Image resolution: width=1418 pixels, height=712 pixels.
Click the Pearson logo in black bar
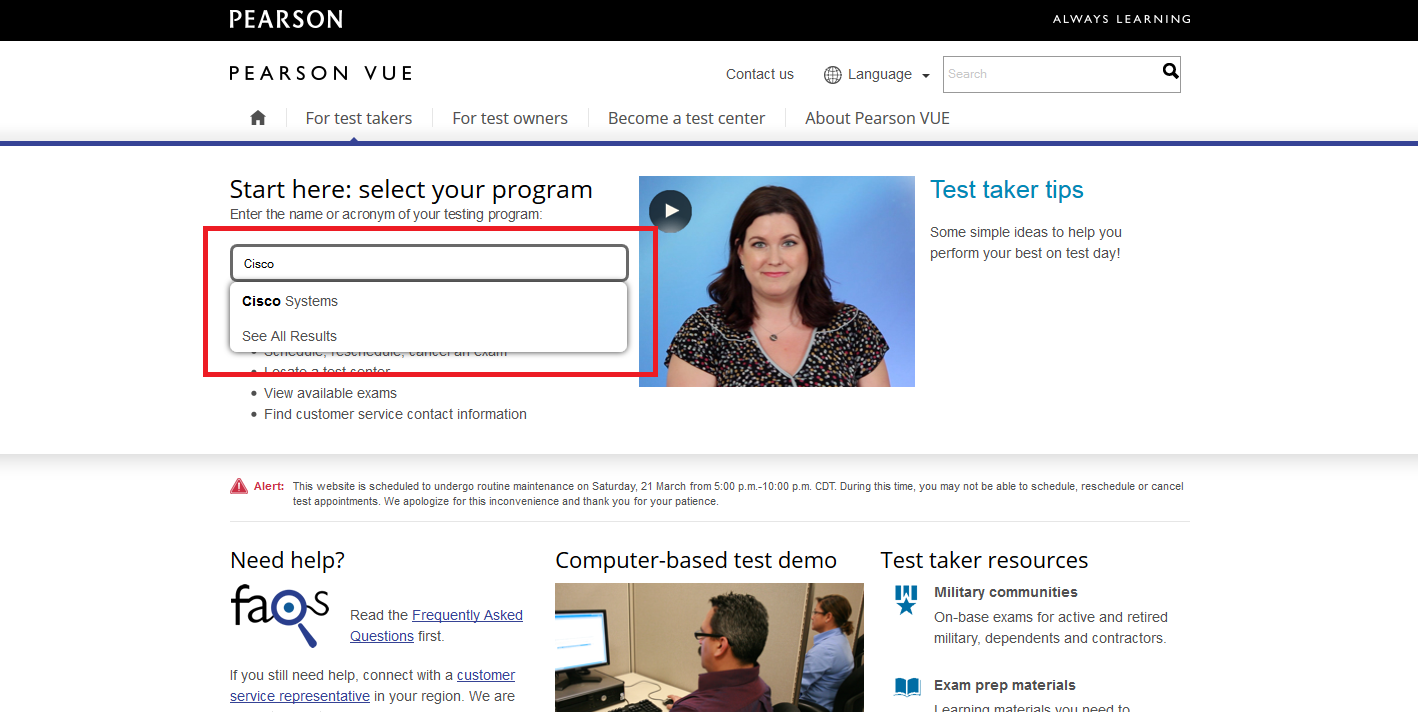286,19
